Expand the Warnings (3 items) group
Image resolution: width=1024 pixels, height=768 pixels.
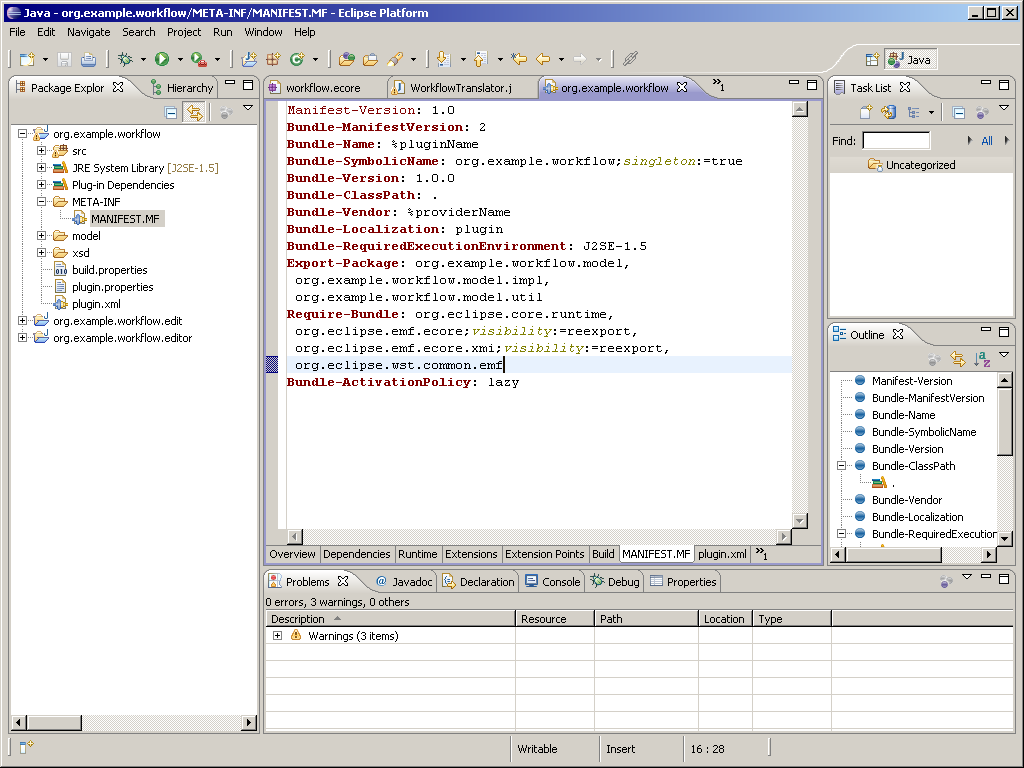tap(277, 636)
